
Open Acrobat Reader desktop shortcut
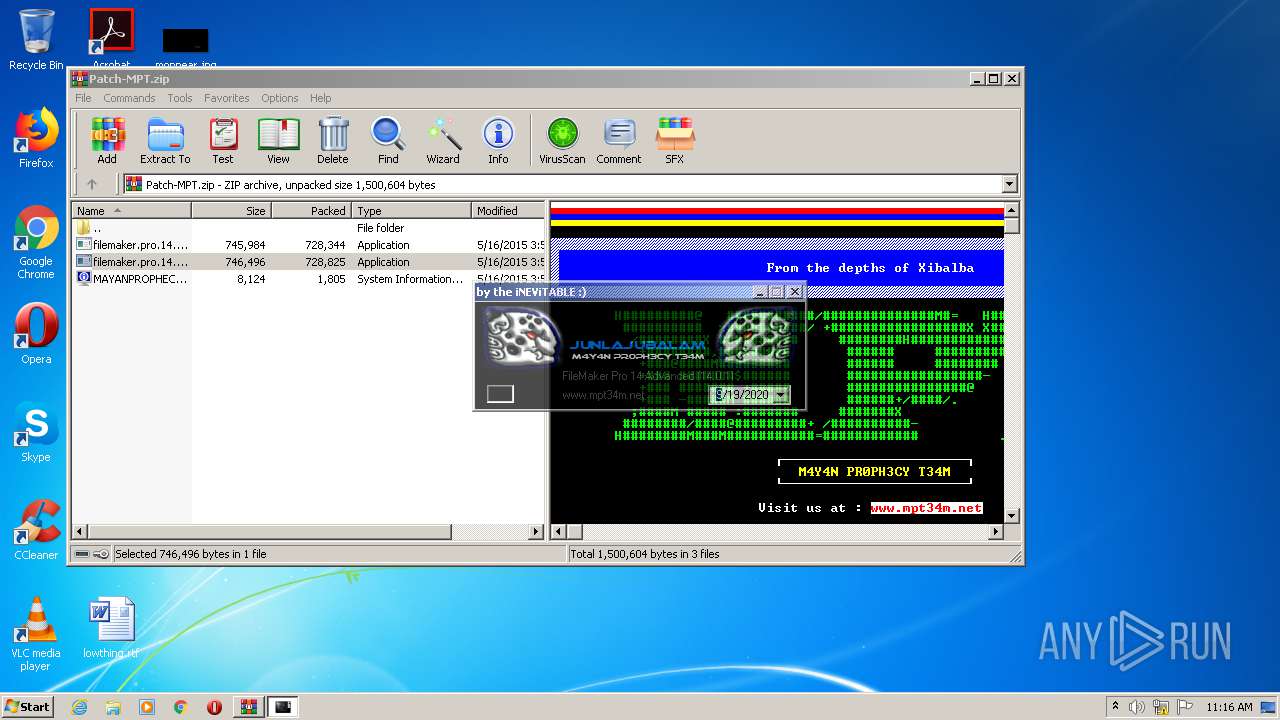point(112,38)
